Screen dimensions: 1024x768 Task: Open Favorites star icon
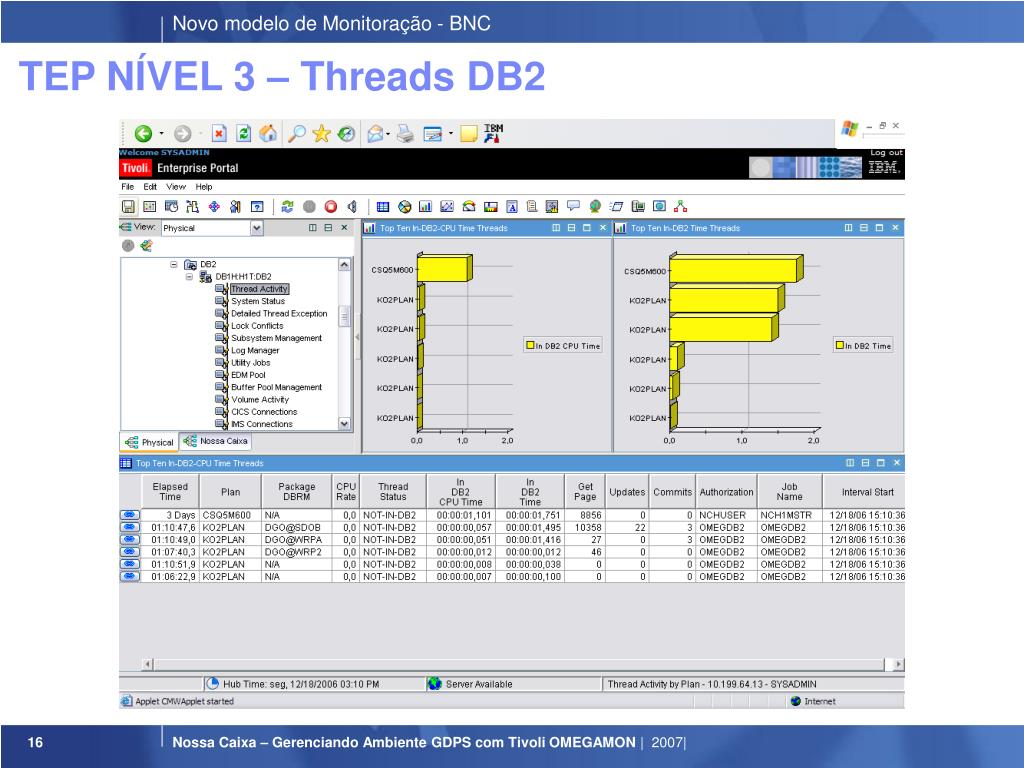(x=321, y=134)
